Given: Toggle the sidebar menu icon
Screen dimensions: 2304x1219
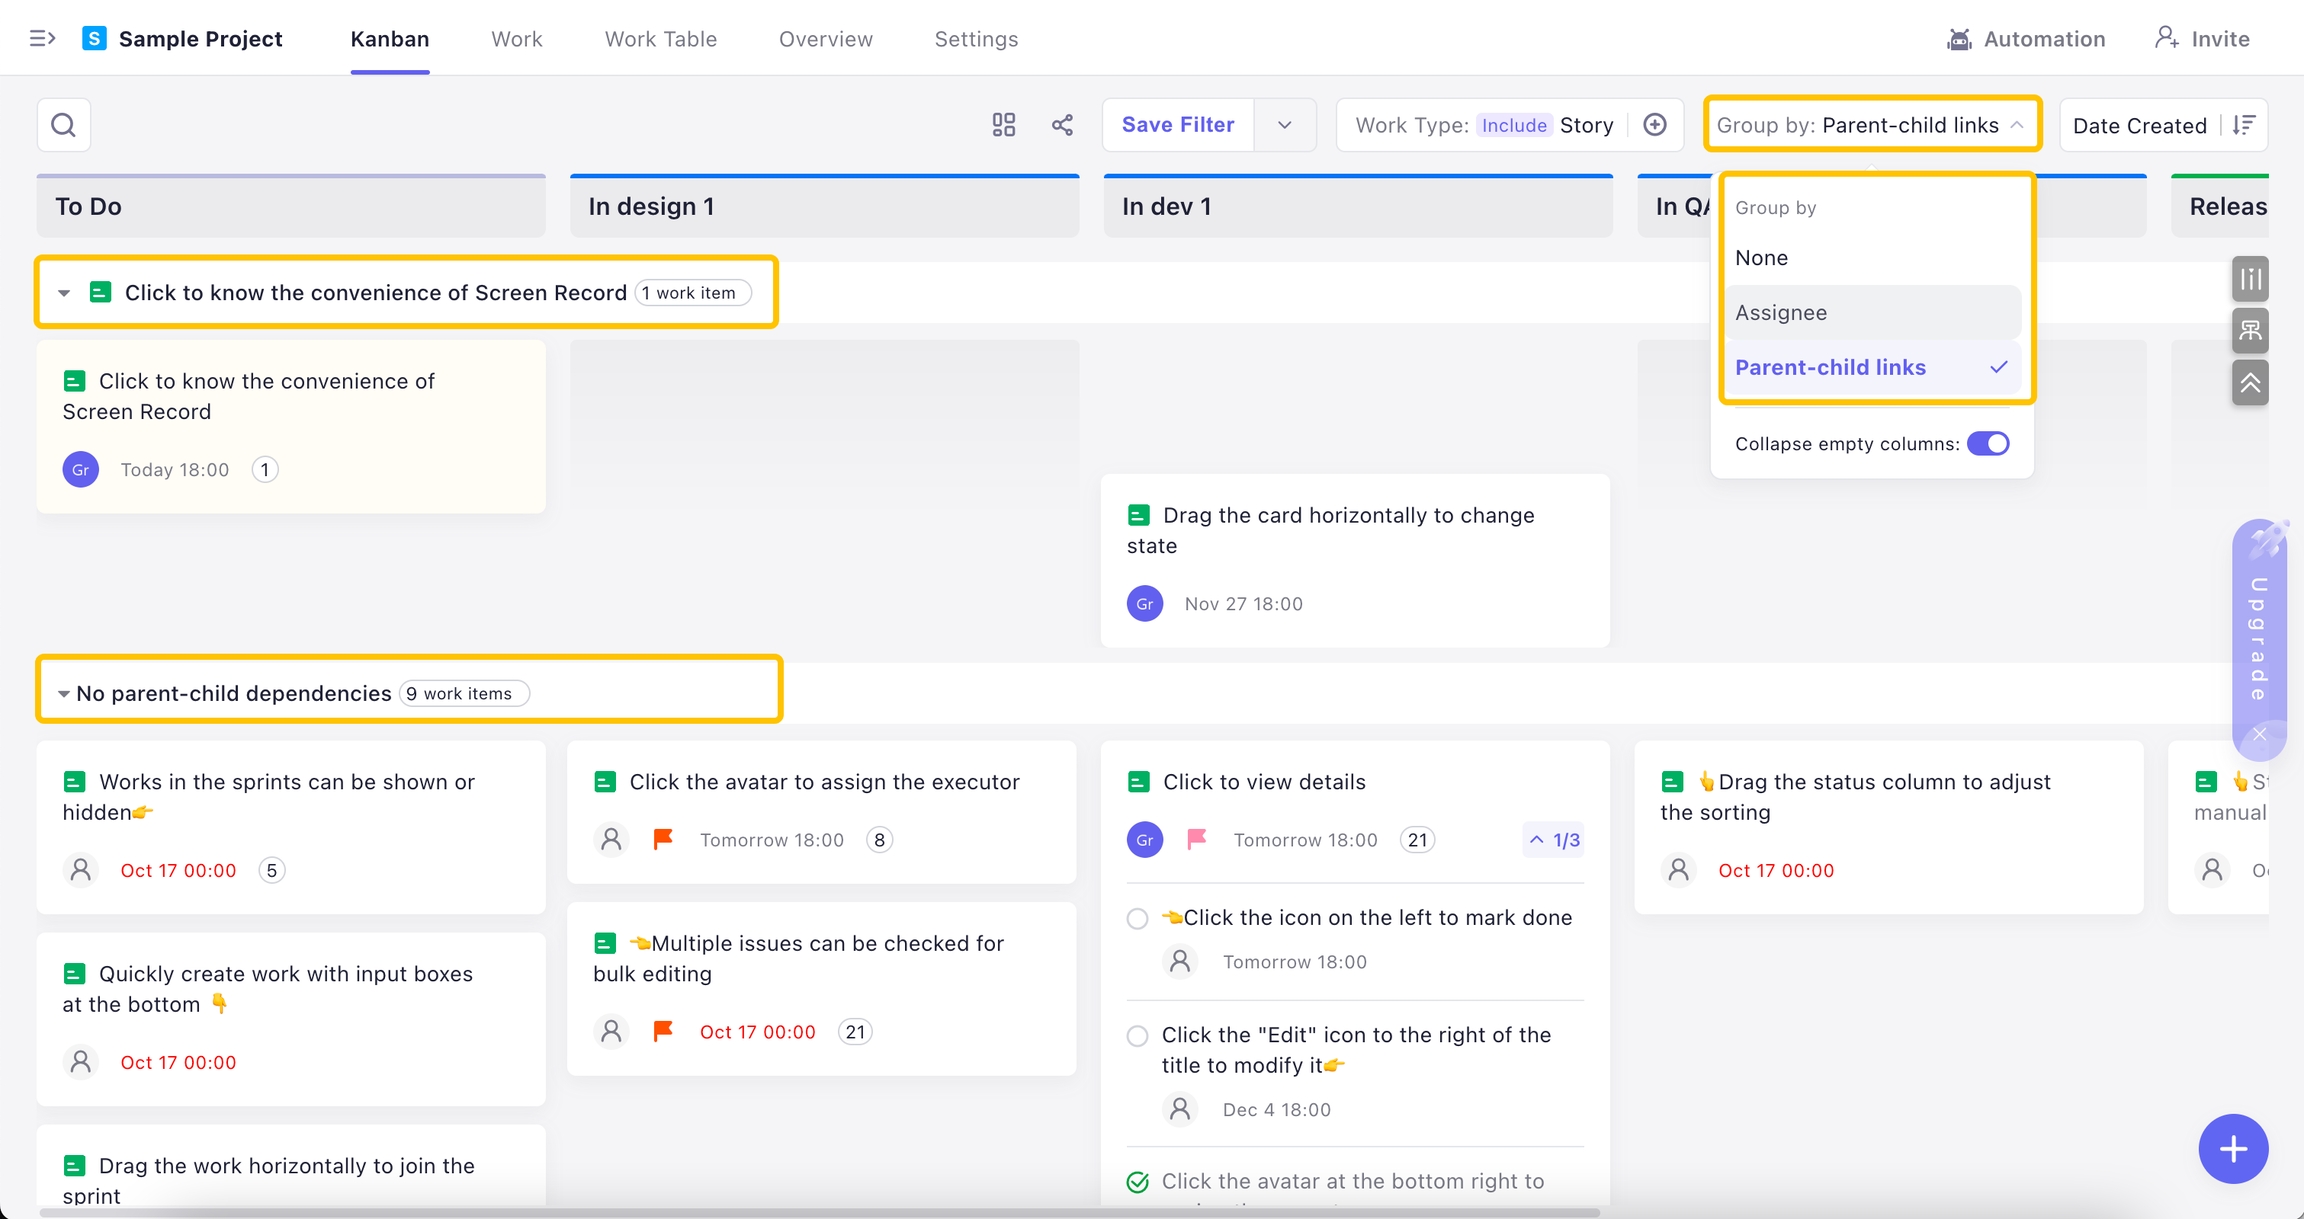Looking at the screenshot, I should pyautogui.click(x=42, y=39).
